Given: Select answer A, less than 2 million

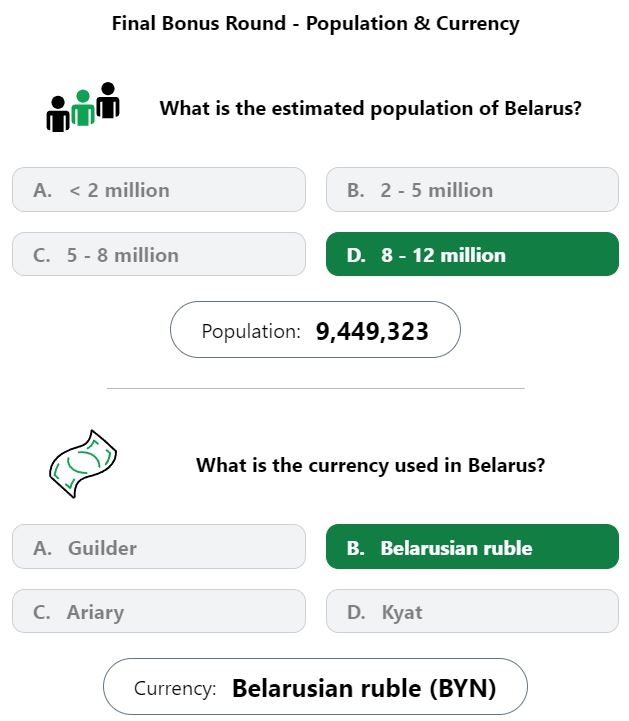Looking at the screenshot, I should tap(159, 189).
